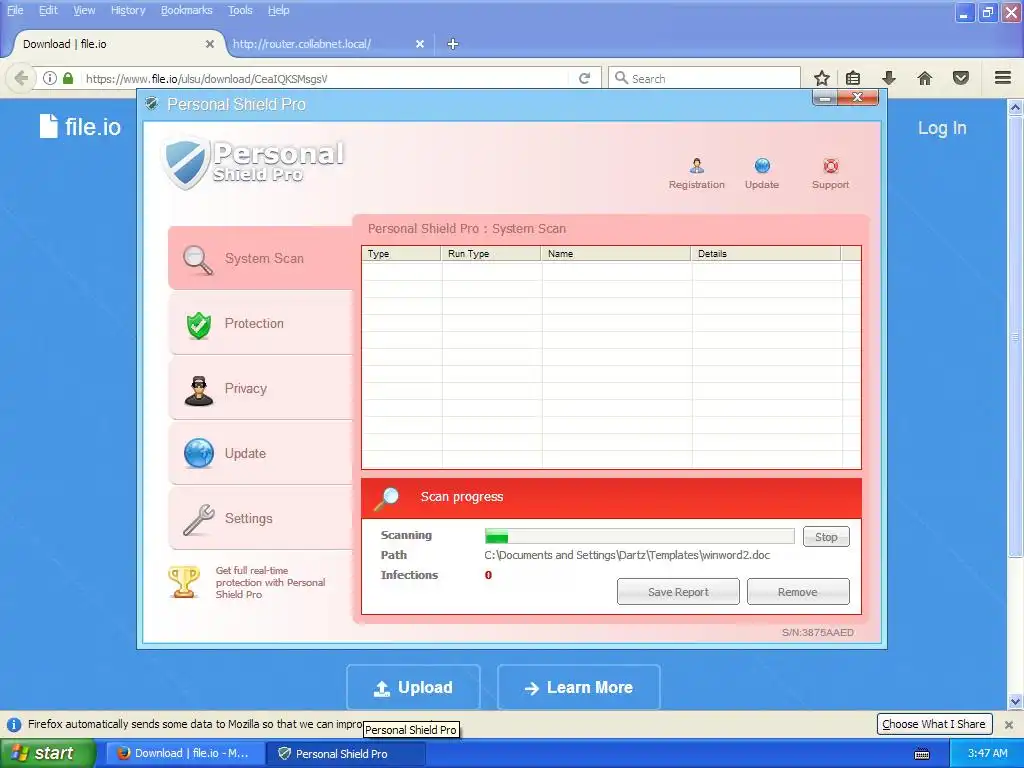
Task: Click the Personal Shield Pro shield logo
Action: 186,163
